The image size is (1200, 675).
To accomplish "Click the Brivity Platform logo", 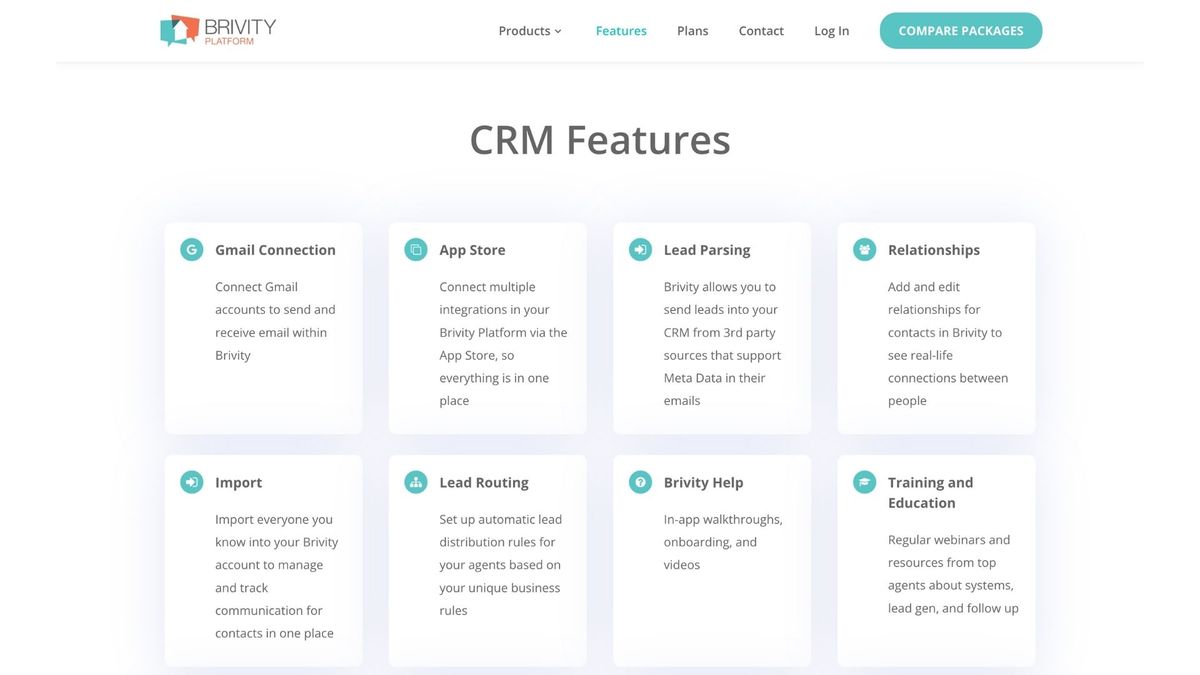I will pyautogui.click(x=217, y=30).
